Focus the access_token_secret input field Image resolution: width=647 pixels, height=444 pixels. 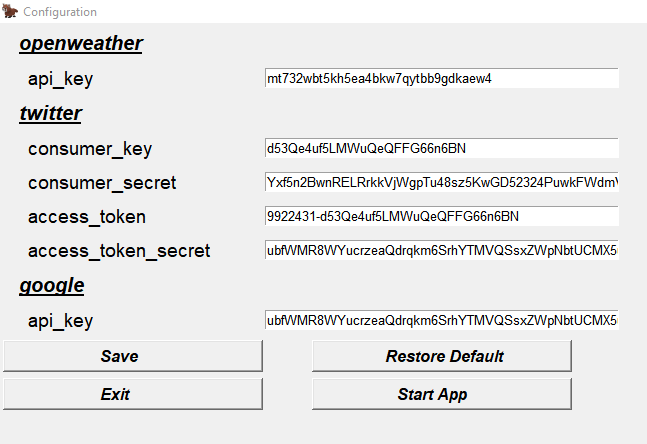(x=441, y=250)
